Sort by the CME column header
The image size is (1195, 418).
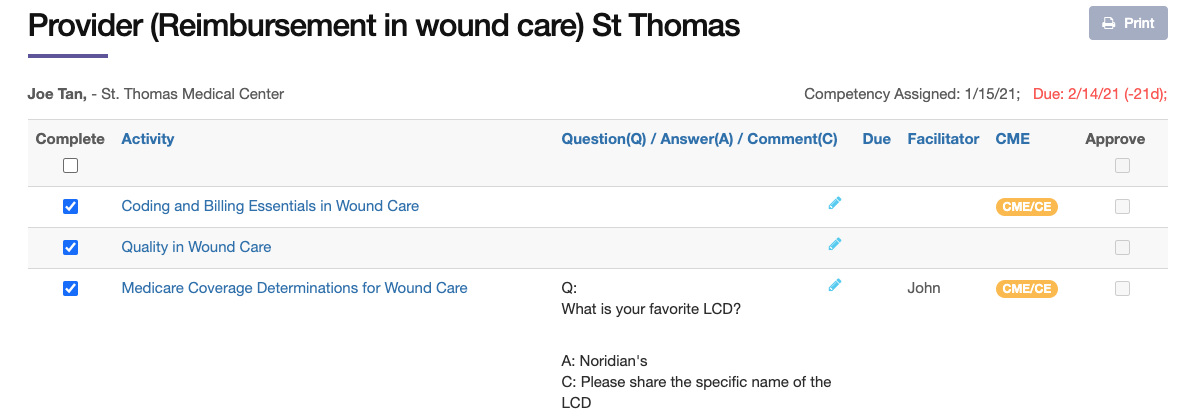tap(1012, 139)
